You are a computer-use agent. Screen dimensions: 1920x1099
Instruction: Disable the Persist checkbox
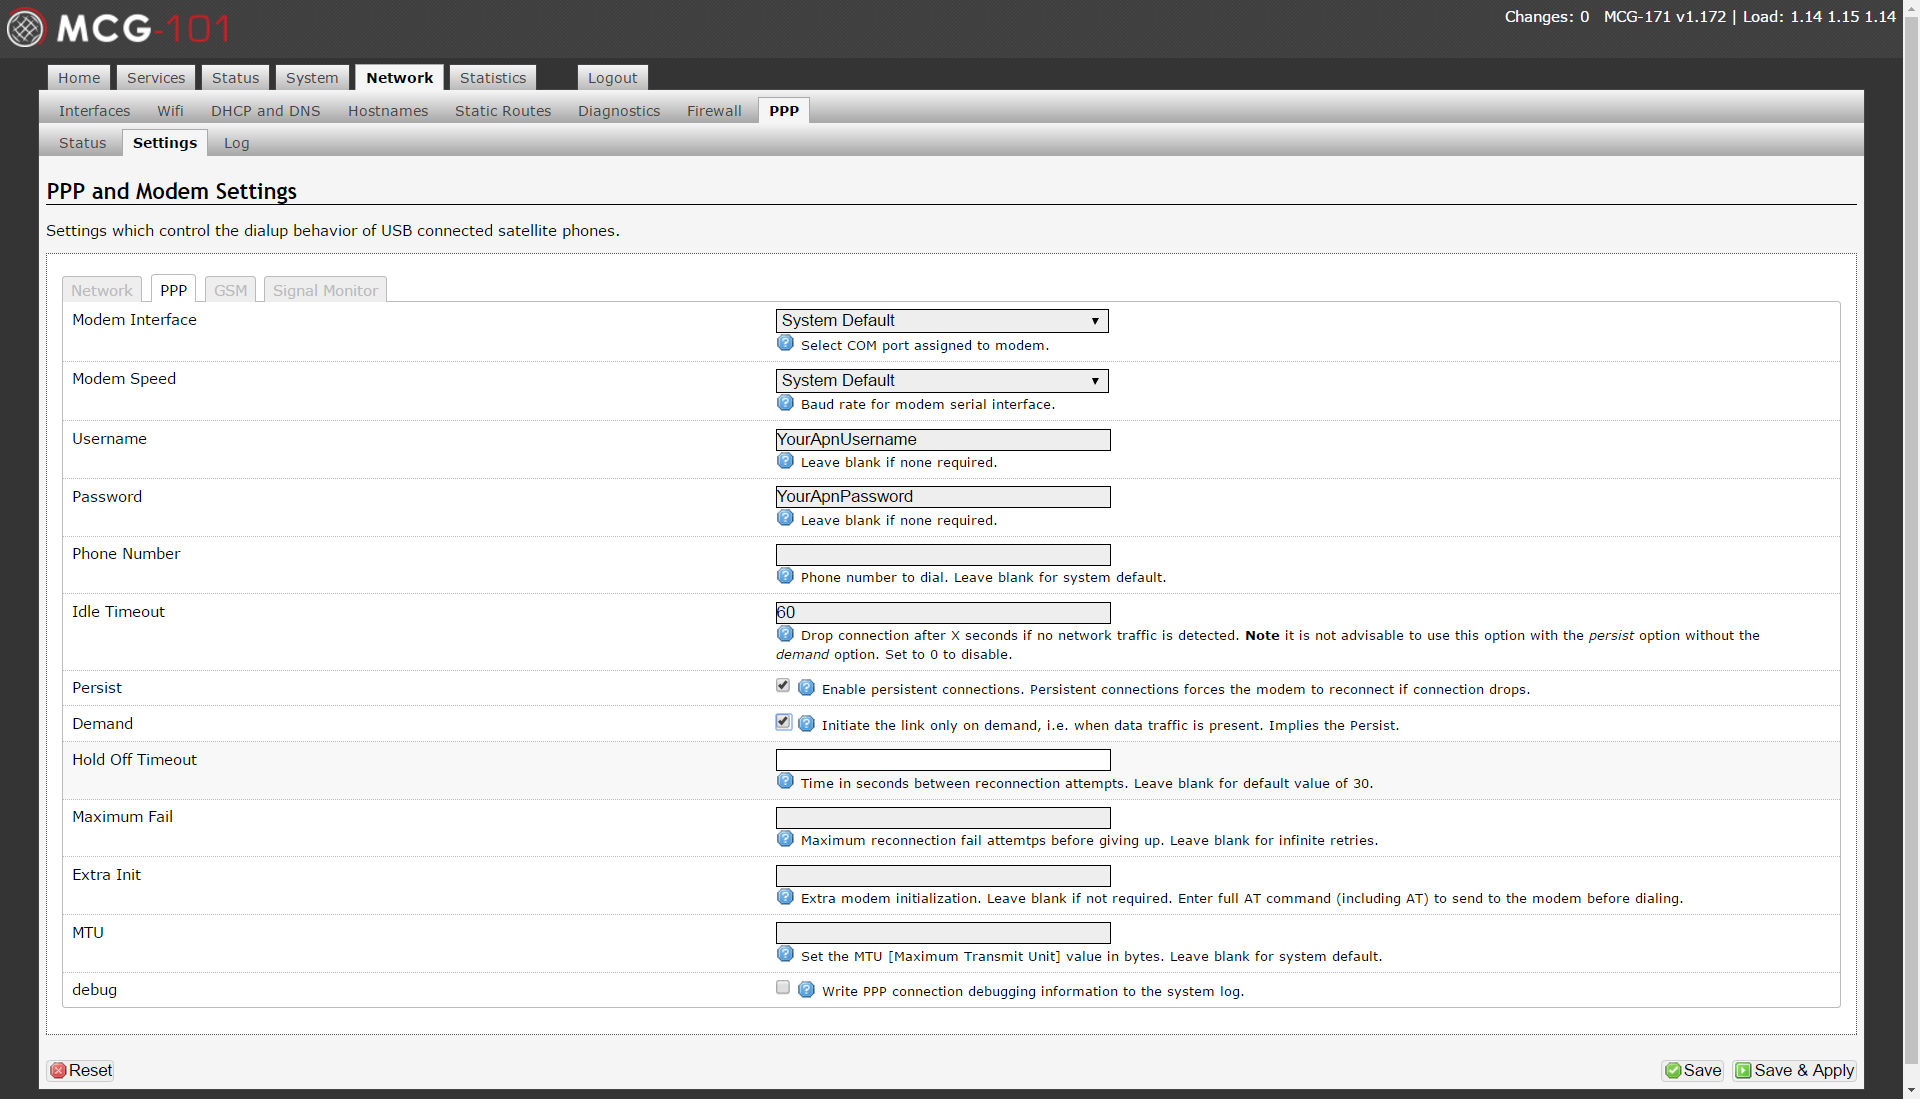783,686
